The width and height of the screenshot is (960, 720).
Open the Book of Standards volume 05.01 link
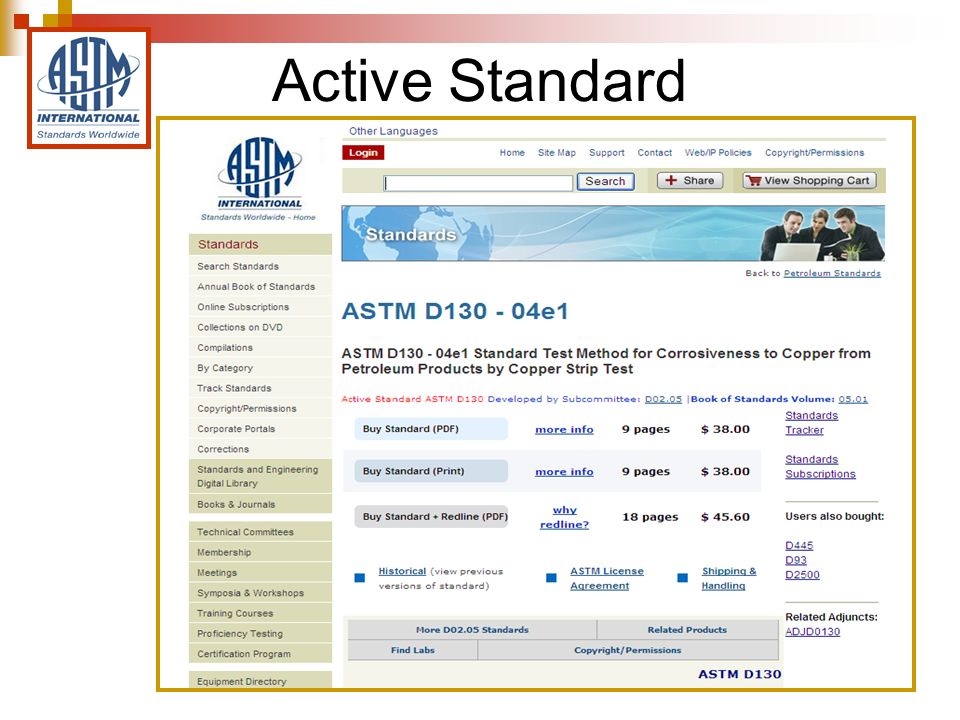pyautogui.click(x=853, y=399)
